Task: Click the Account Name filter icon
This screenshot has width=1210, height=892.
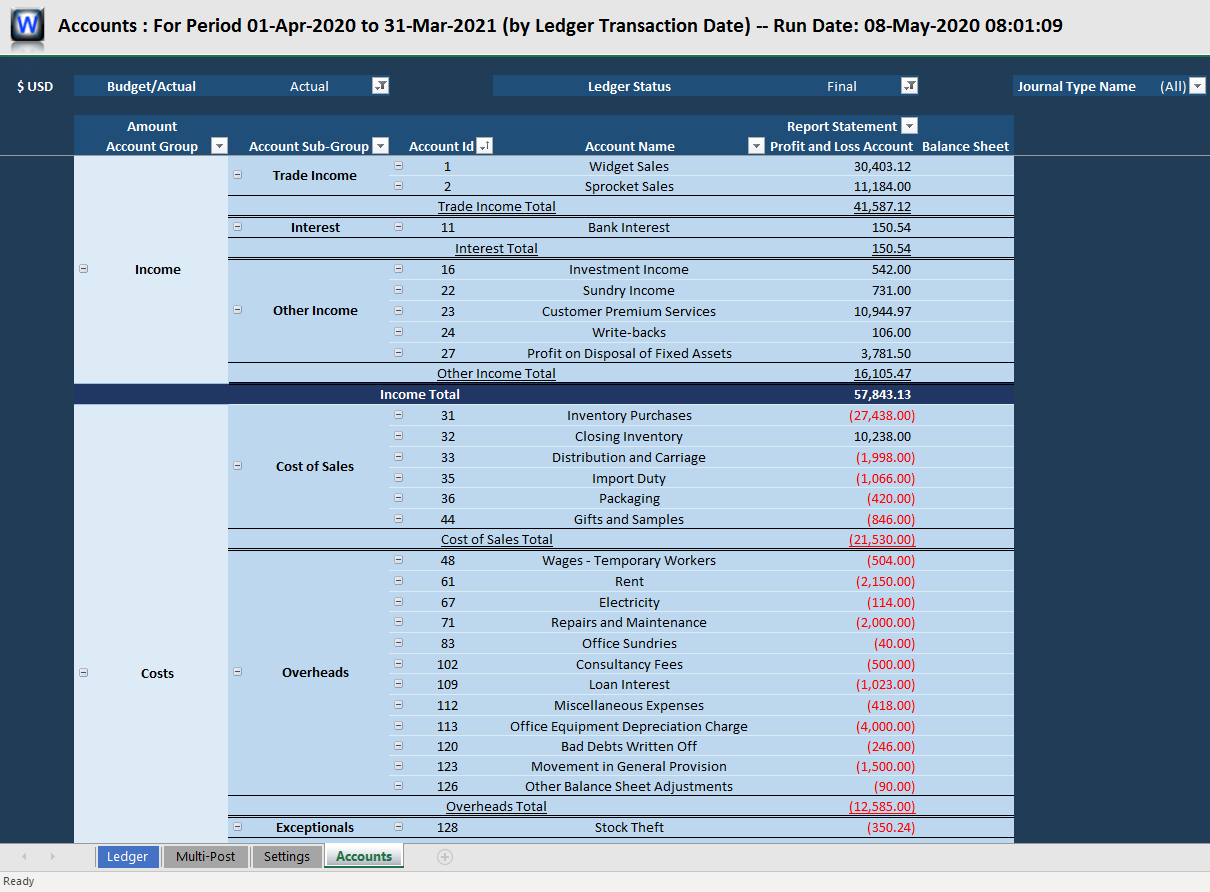Action: (x=757, y=145)
